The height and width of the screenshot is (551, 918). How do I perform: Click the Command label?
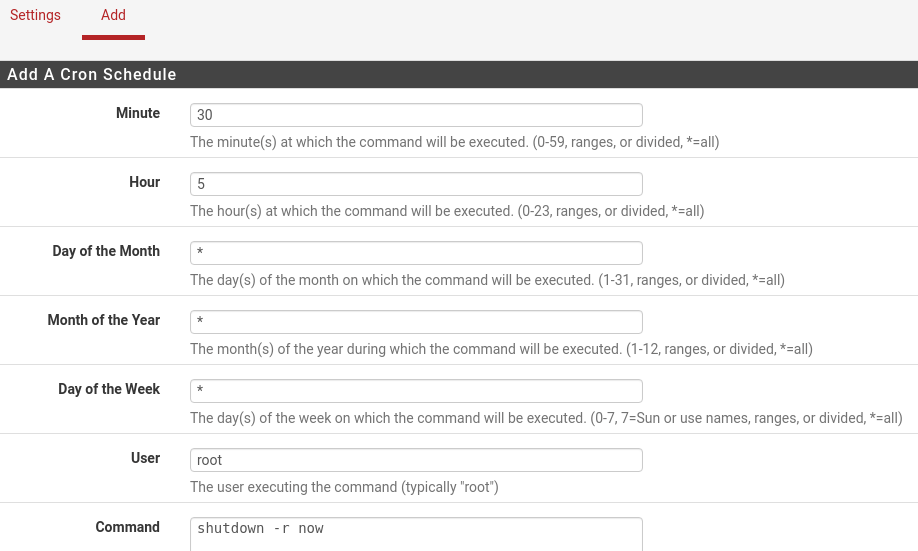(128, 528)
